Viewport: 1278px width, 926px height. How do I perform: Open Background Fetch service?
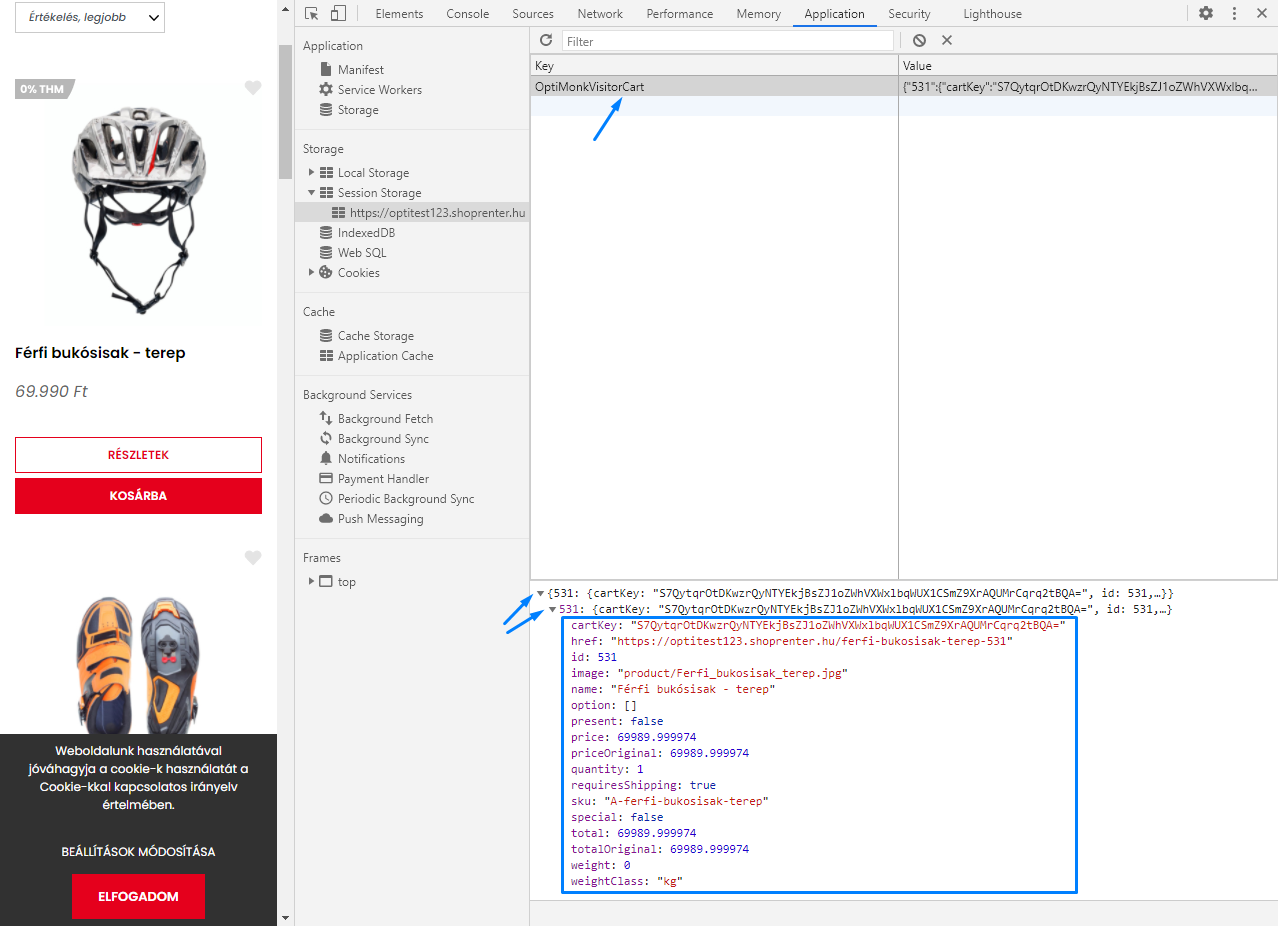click(385, 419)
